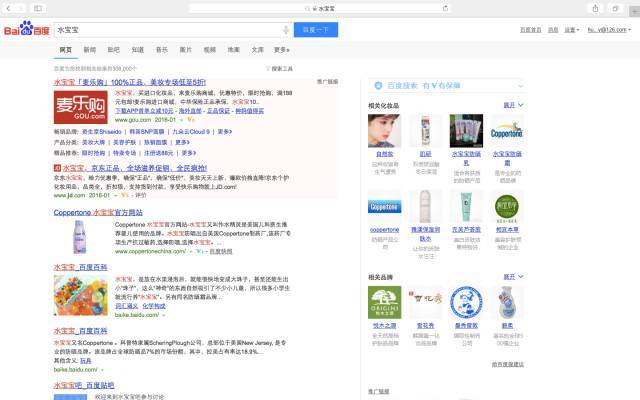Open the ORIGINS green tree brand thumbnail
This screenshot has height=400, width=640.
(384, 302)
